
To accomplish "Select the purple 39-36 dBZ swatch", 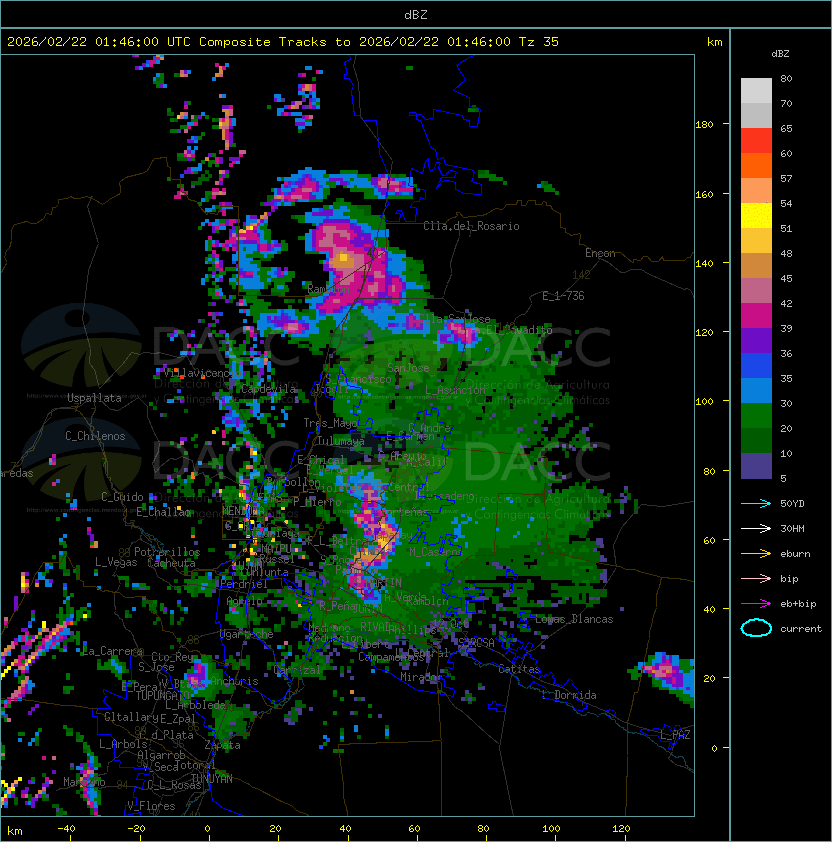I will tap(756, 340).
